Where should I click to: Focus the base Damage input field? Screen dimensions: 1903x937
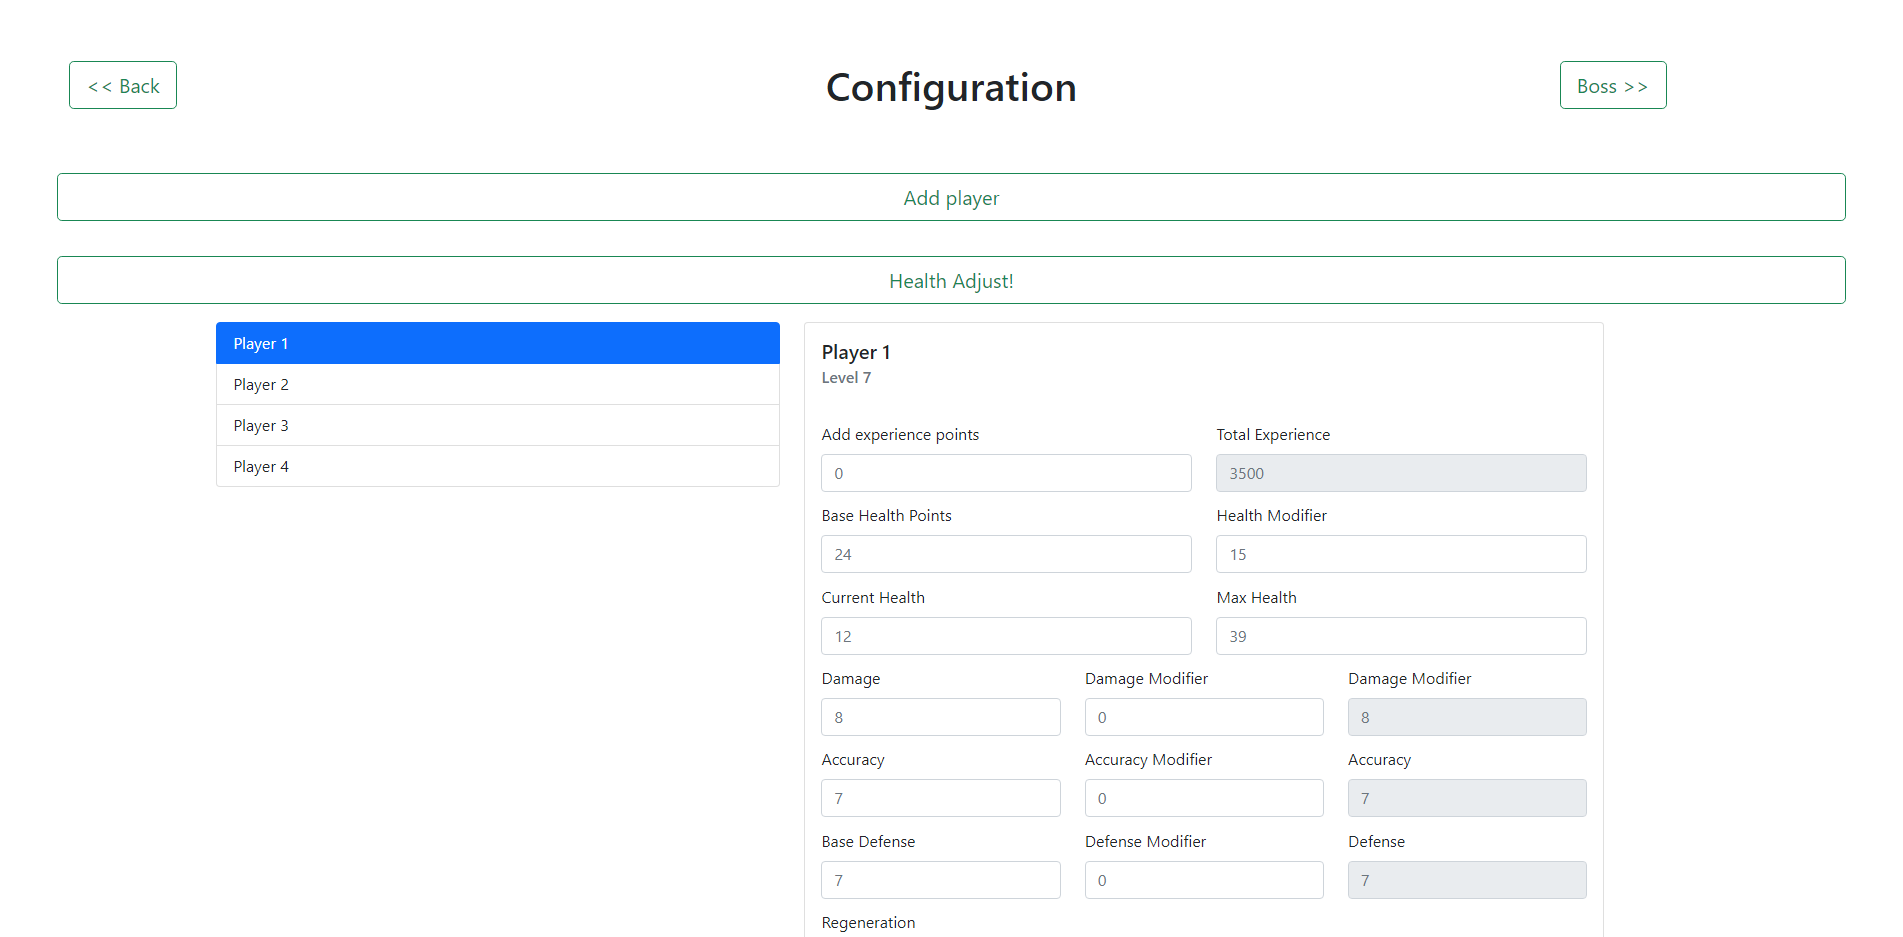940,718
